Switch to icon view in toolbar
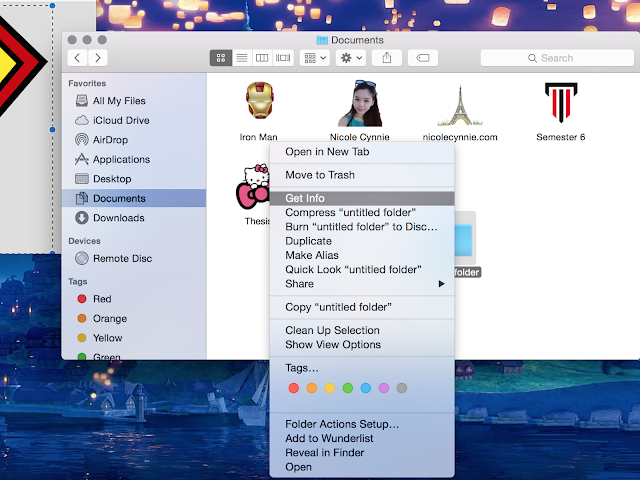This screenshot has height=480, width=640. tap(221, 58)
